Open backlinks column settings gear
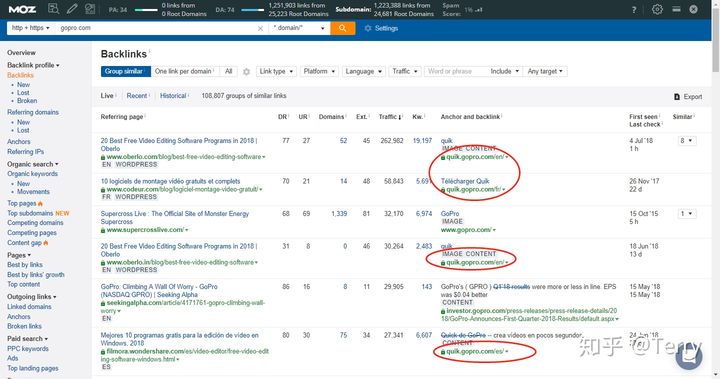This screenshot has width=720, height=379. pyautogui.click(x=246, y=72)
